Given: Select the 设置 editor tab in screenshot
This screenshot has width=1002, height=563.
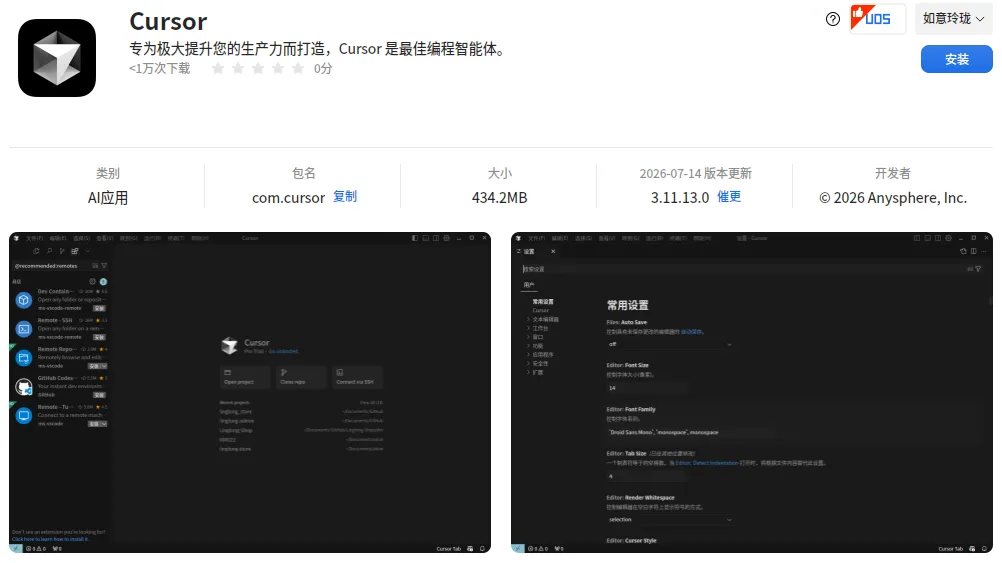Looking at the screenshot, I should pos(530,252).
